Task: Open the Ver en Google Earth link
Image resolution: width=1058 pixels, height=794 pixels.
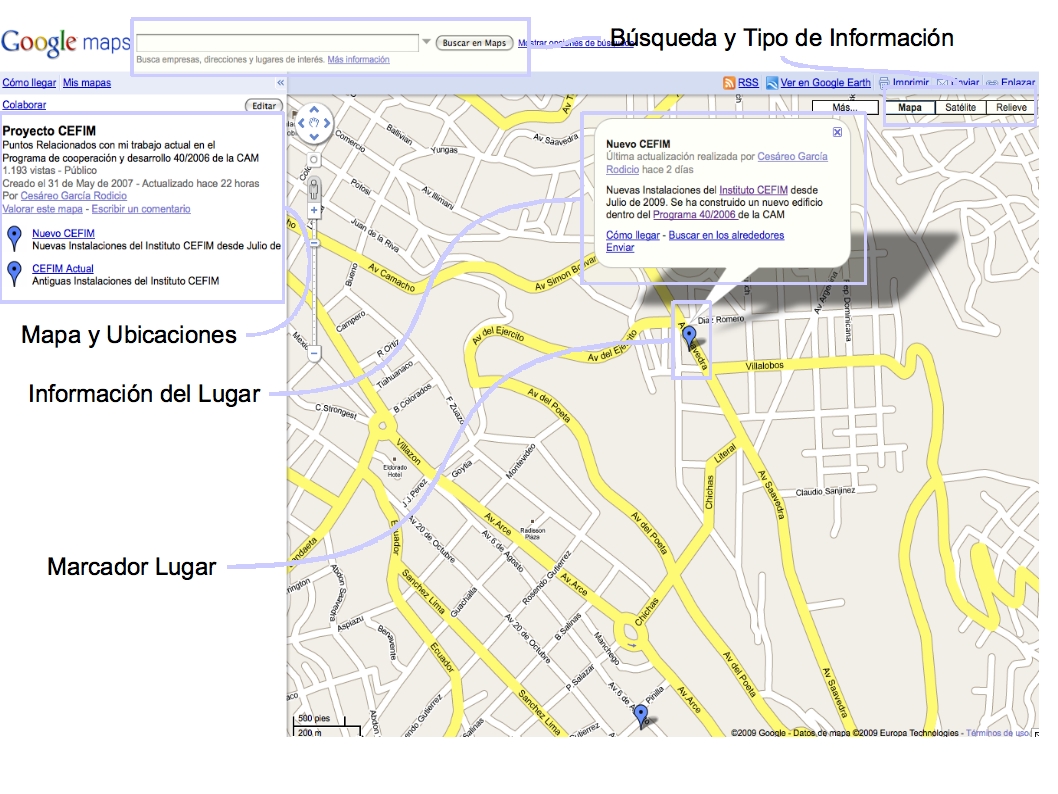Action: (826, 83)
